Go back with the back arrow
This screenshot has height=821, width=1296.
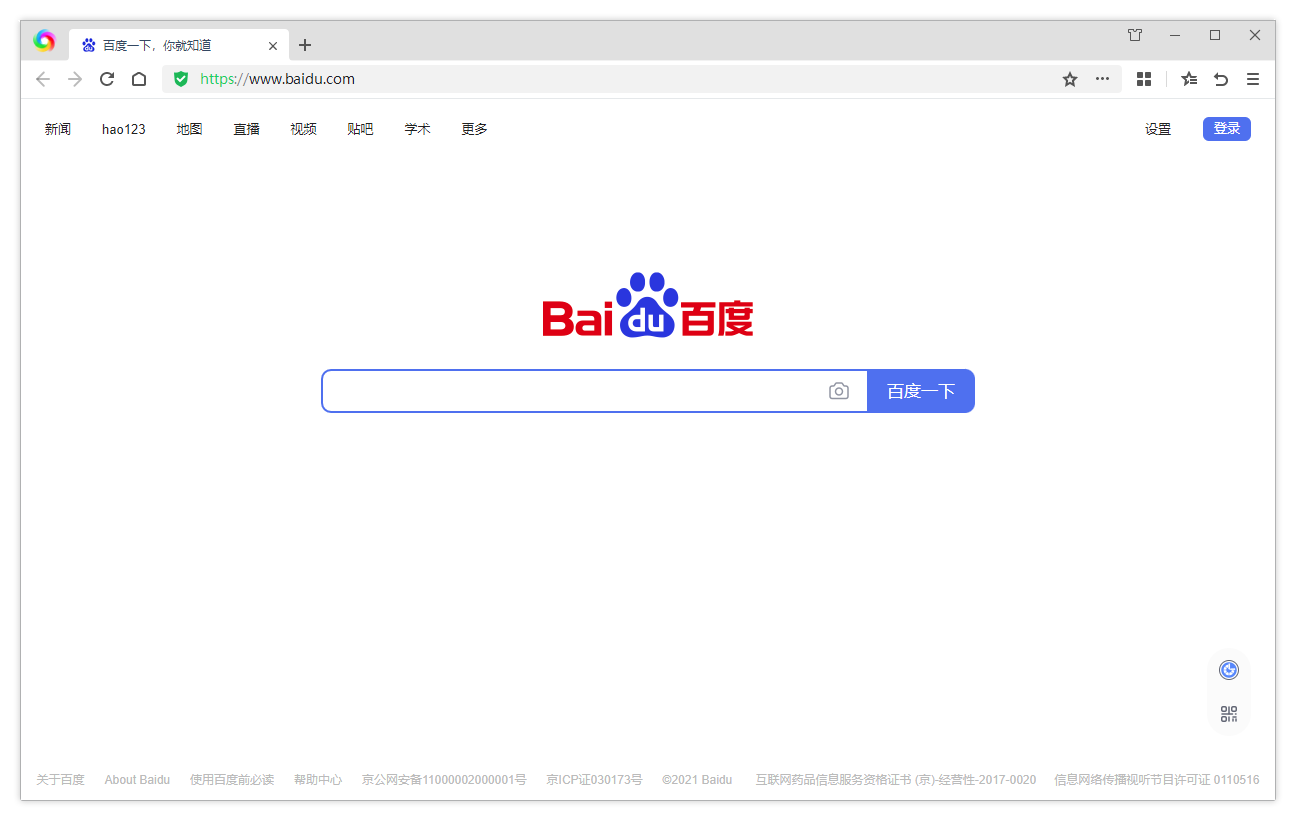point(42,79)
